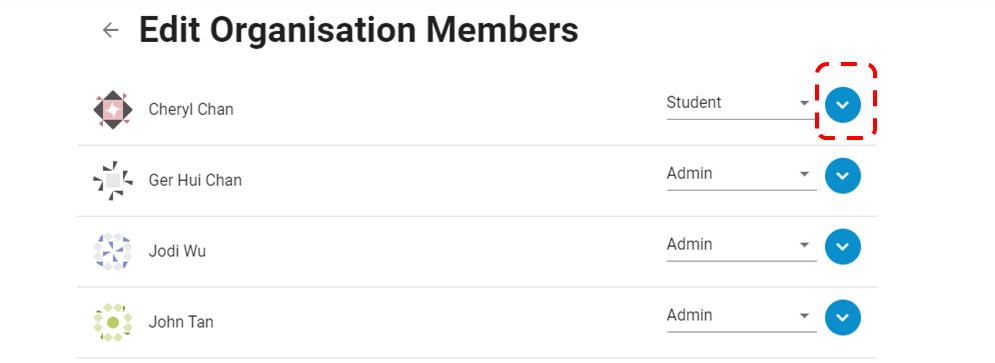The image size is (995, 363).
Task: Expand Cheryl Chan's blue chevron button
Action: (843, 105)
